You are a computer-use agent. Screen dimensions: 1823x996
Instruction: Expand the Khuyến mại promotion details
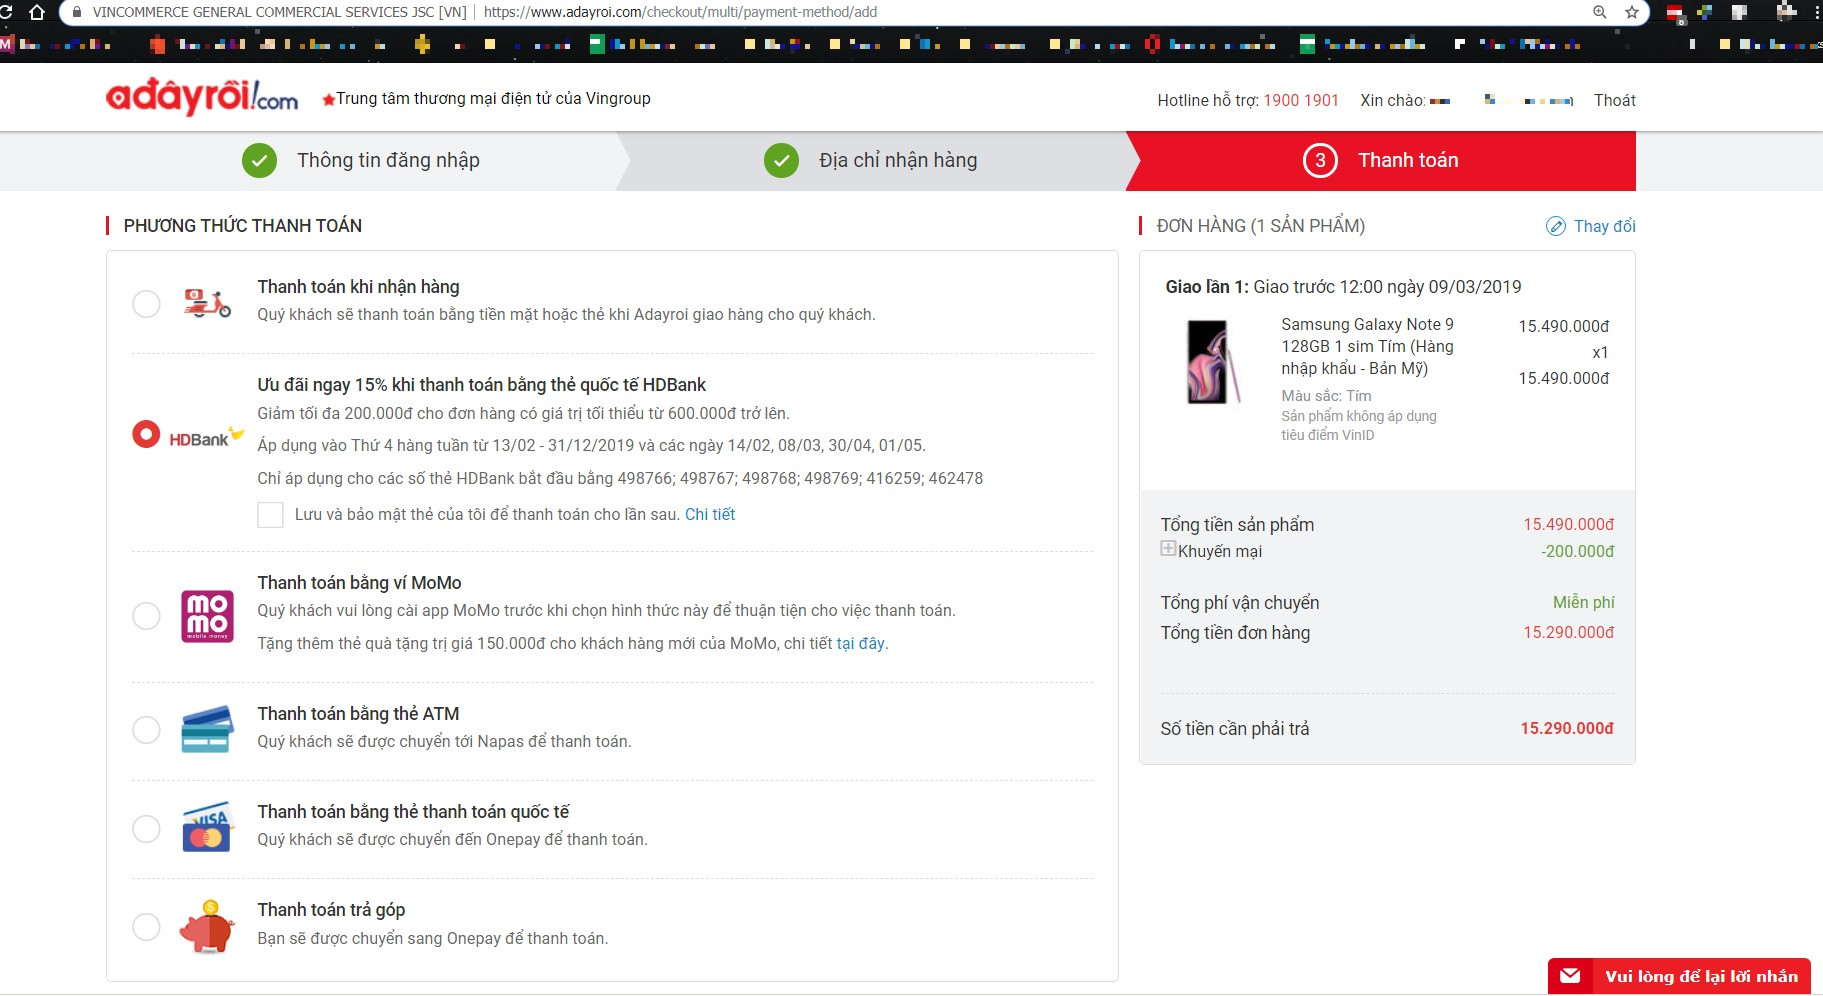click(x=1167, y=549)
